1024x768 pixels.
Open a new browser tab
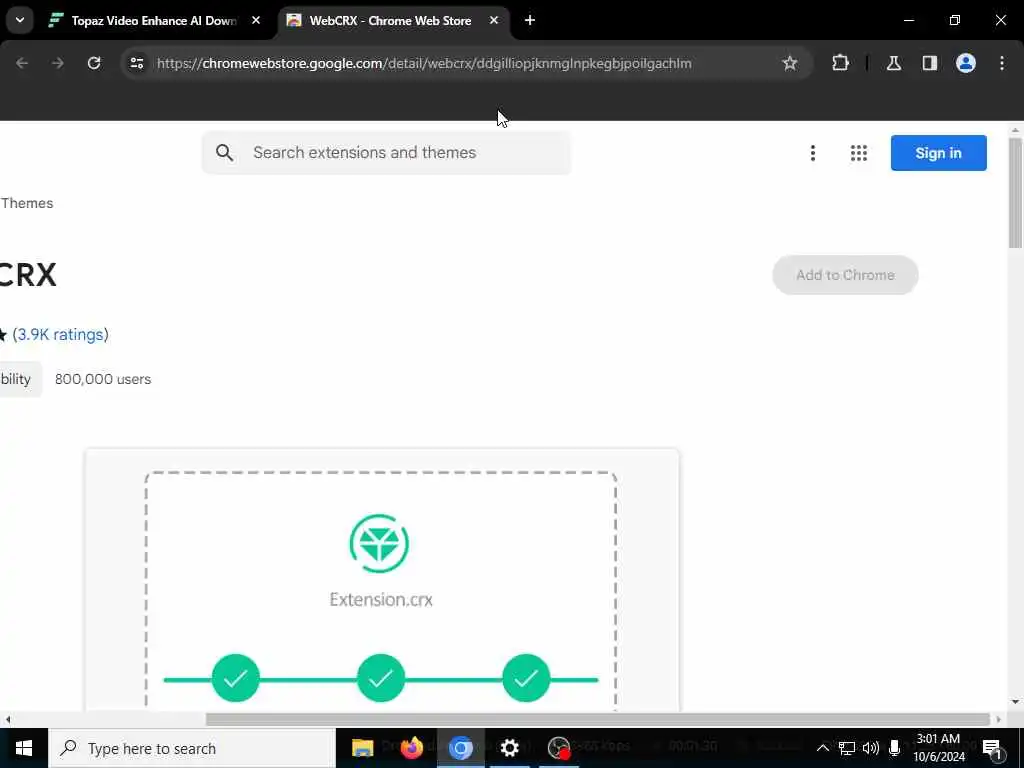point(530,21)
